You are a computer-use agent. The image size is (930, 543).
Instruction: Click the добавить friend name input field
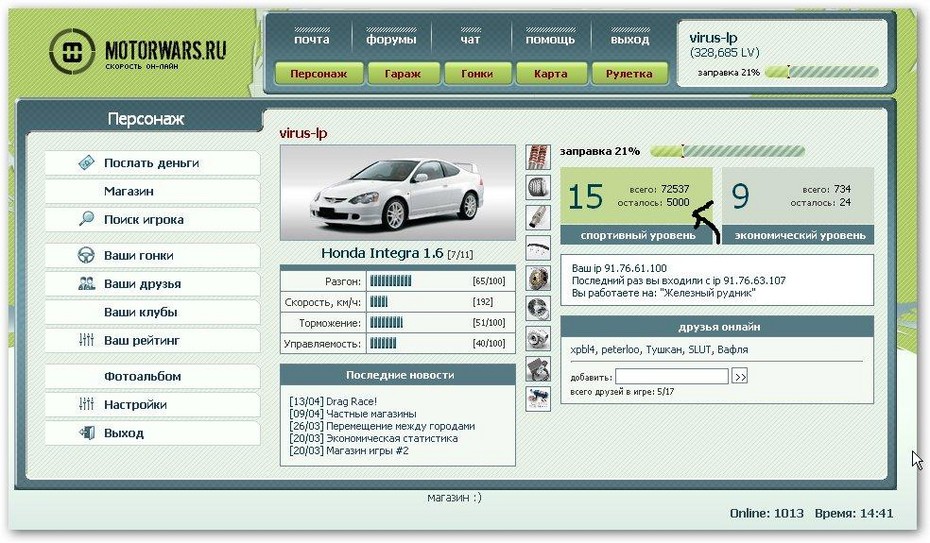671,376
